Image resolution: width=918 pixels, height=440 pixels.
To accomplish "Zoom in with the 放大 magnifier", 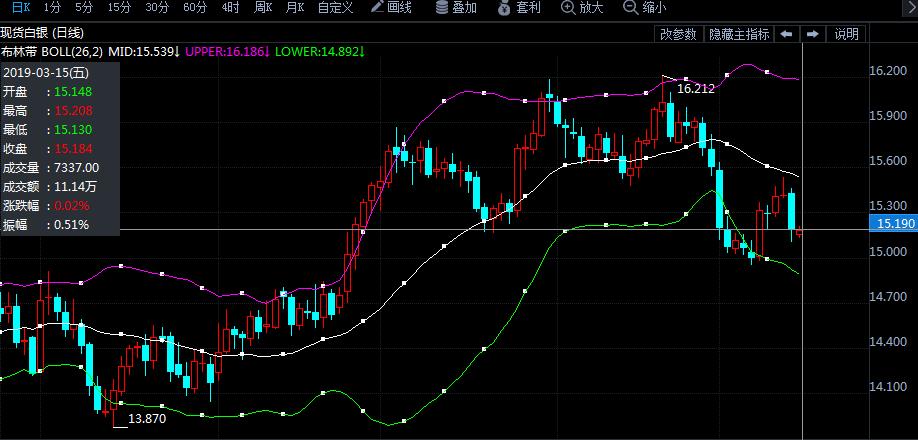I will pos(582,8).
